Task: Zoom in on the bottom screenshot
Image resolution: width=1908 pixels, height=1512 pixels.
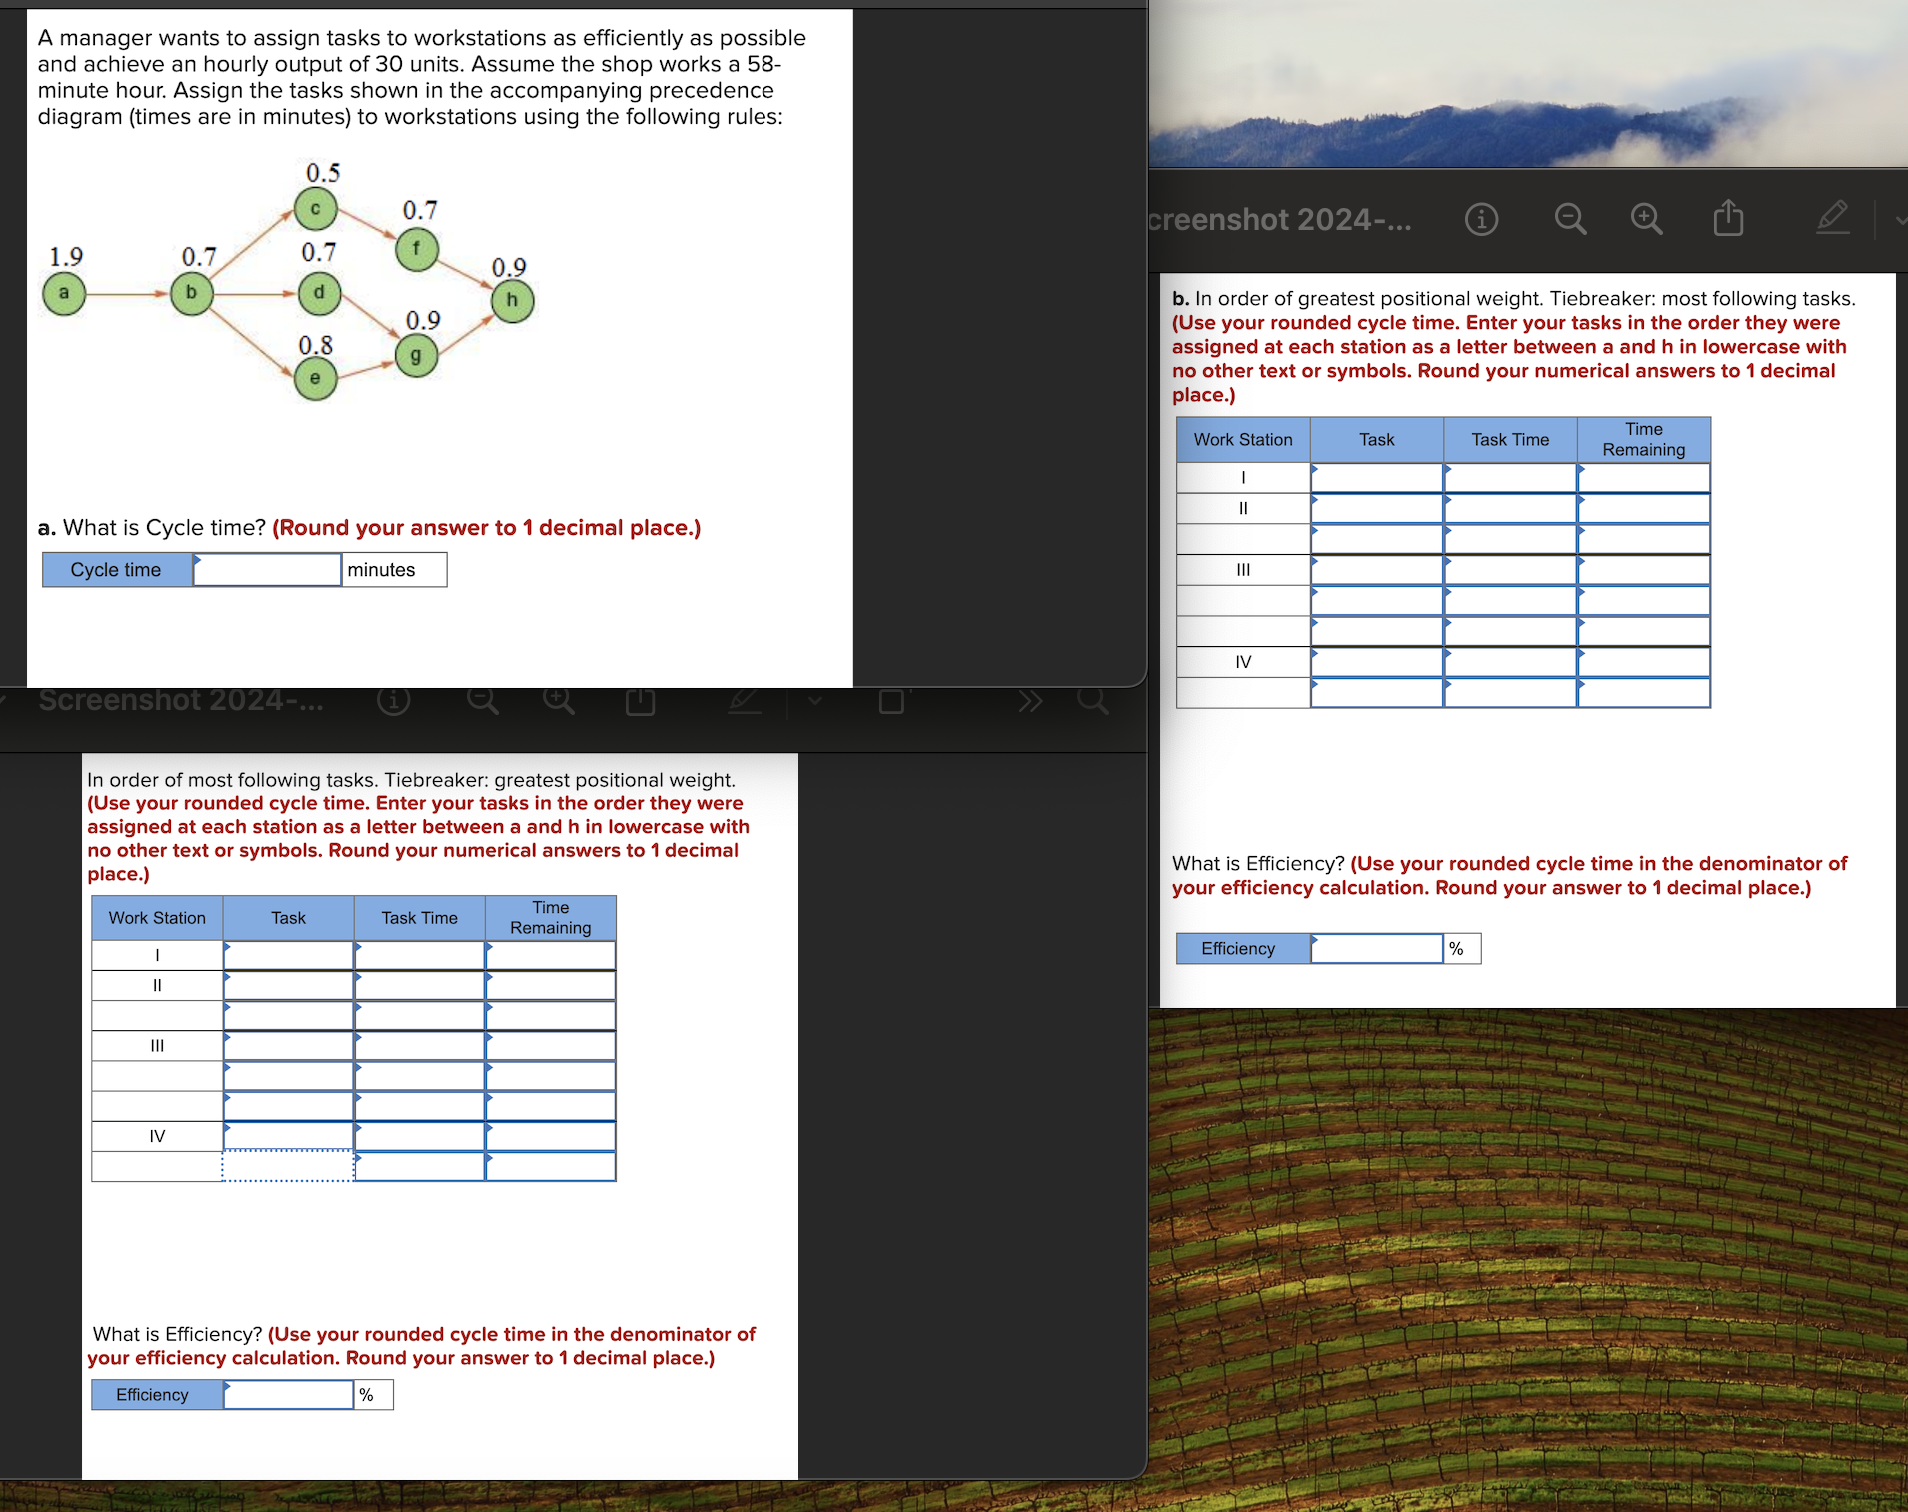Action: point(559,700)
